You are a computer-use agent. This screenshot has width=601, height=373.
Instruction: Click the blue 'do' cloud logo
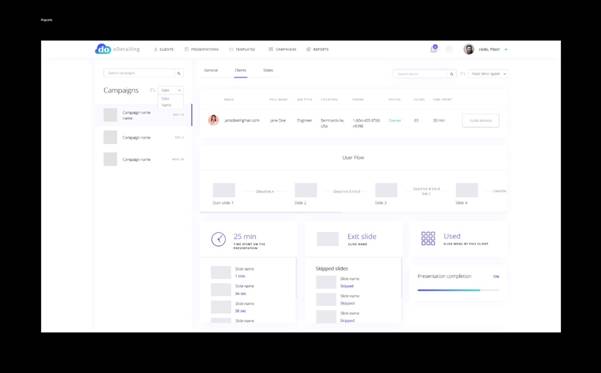(103, 49)
